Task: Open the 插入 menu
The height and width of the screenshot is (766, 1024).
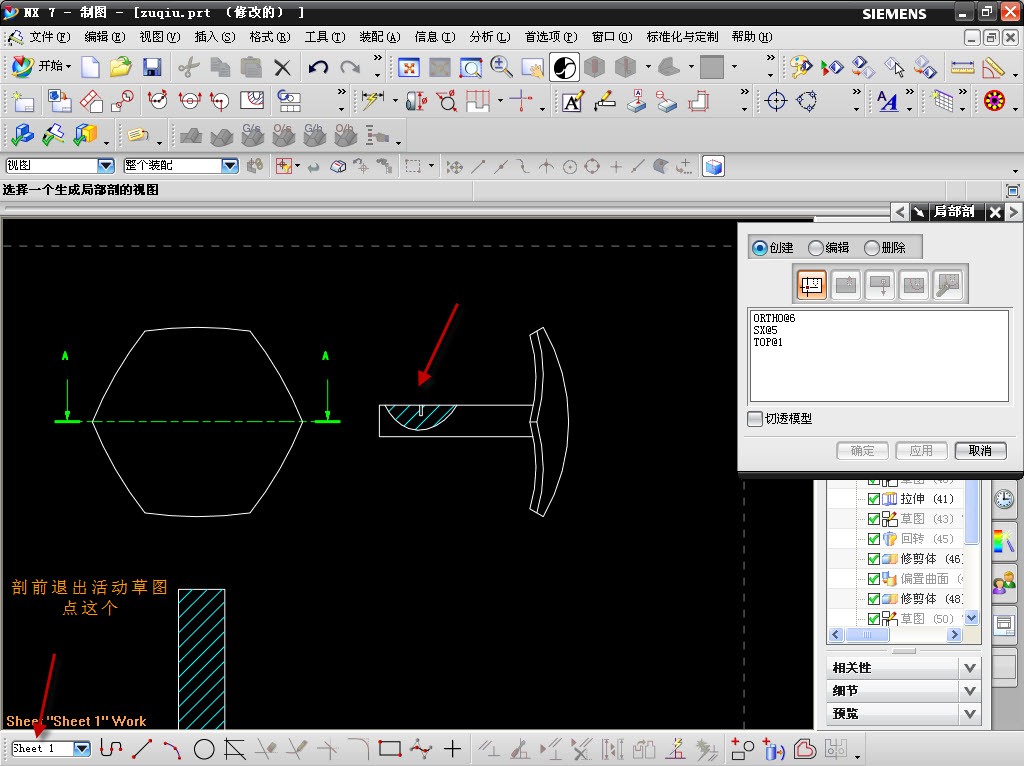Action: pyautogui.click(x=214, y=37)
